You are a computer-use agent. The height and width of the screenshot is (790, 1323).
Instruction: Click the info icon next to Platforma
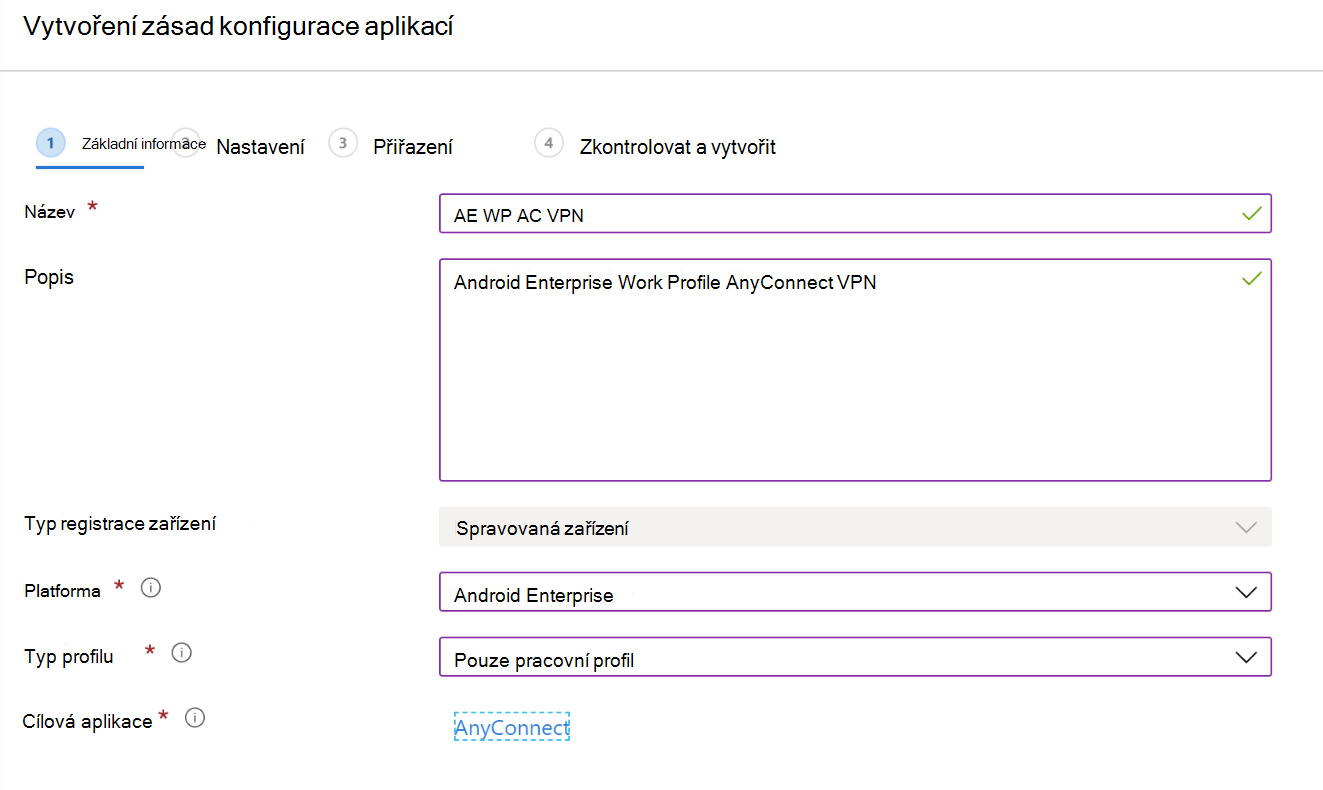(x=151, y=588)
